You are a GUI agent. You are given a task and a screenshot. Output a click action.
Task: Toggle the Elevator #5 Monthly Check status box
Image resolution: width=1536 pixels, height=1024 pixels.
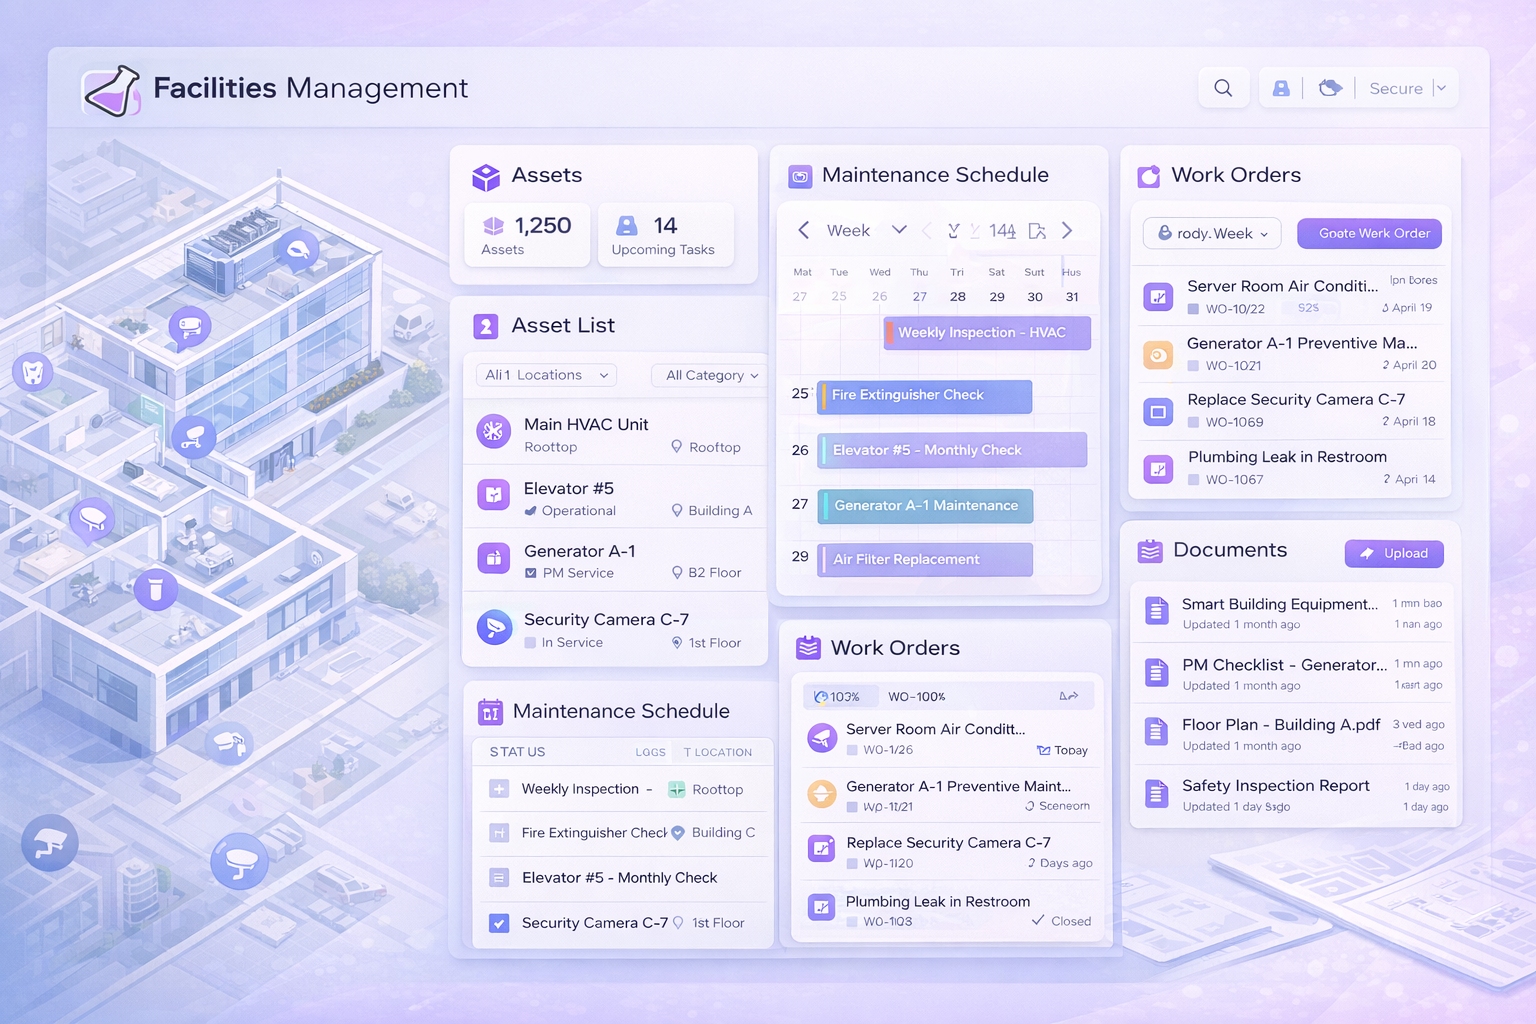(499, 878)
